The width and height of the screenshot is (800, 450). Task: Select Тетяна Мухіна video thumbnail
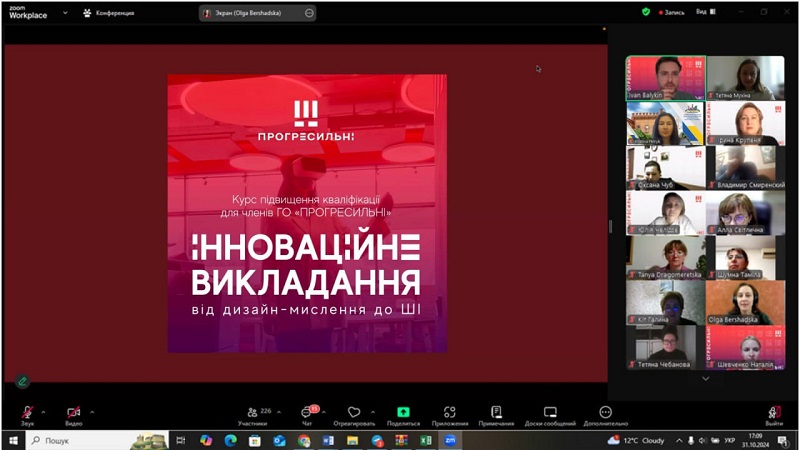click(x=745, y=78)
